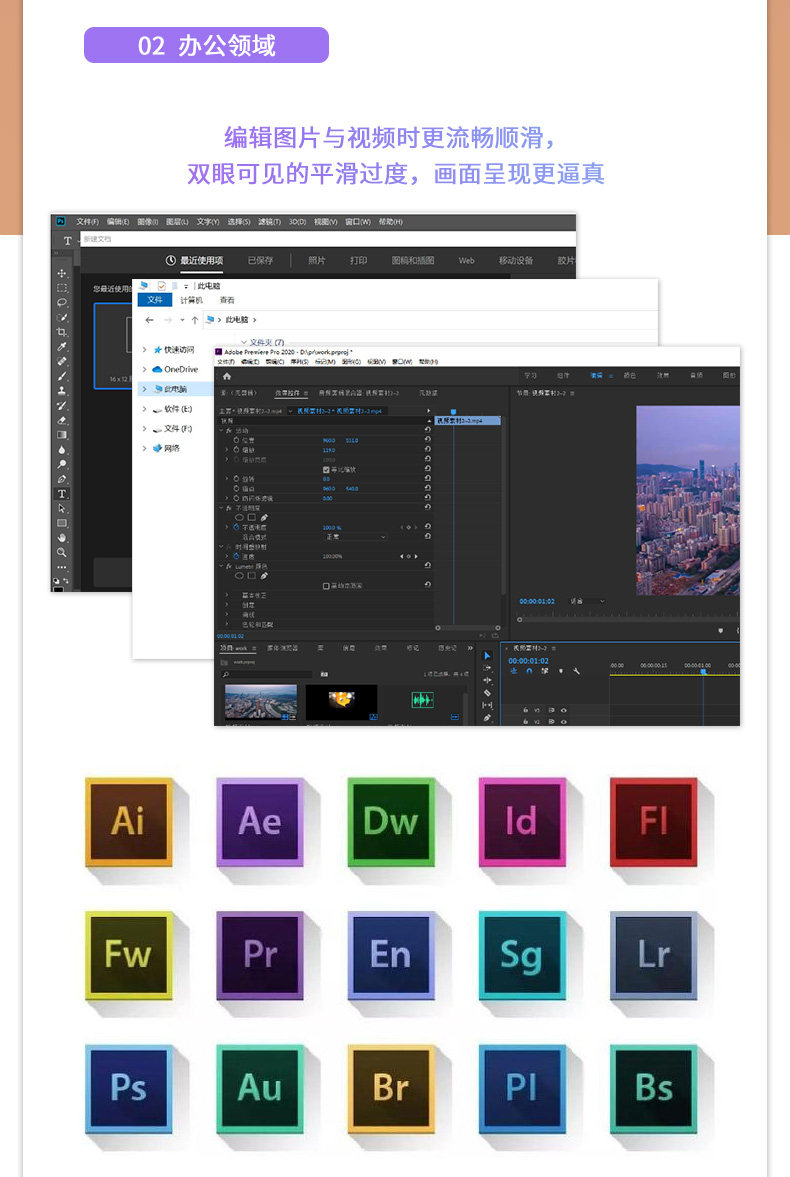Select the Crop tool in Photoshop toolbar
Screen dimensions: 790x1177
tap(62, 332)
